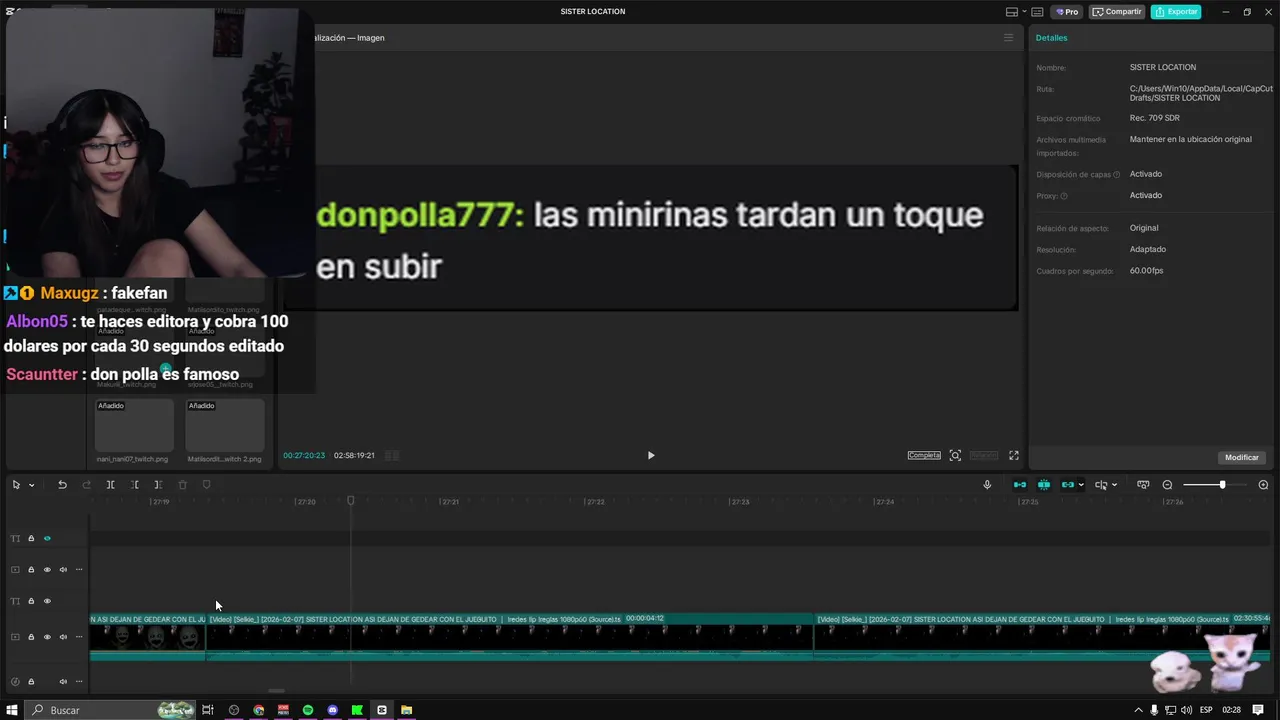Mute the upper video overlay track

63,570
